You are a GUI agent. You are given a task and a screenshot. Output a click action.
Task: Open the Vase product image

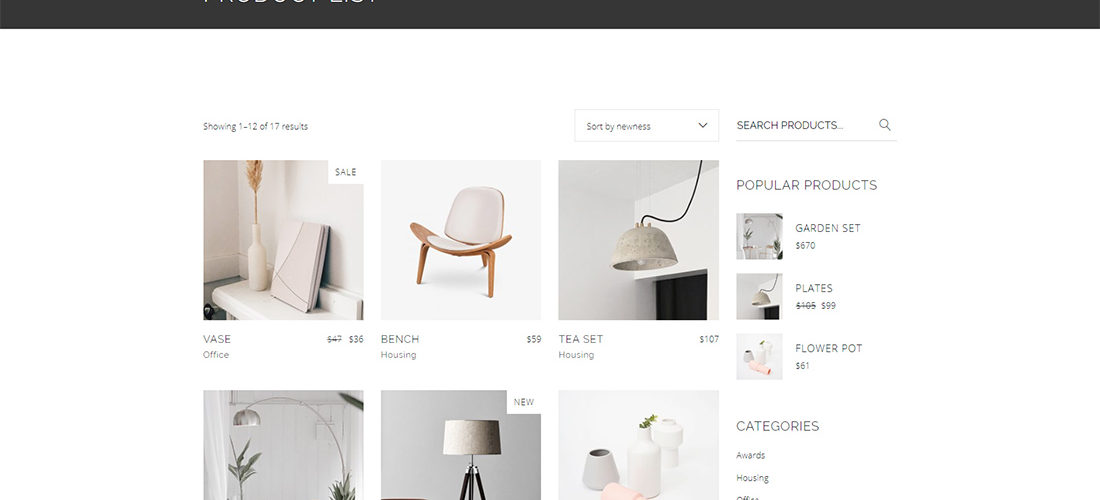283,240
